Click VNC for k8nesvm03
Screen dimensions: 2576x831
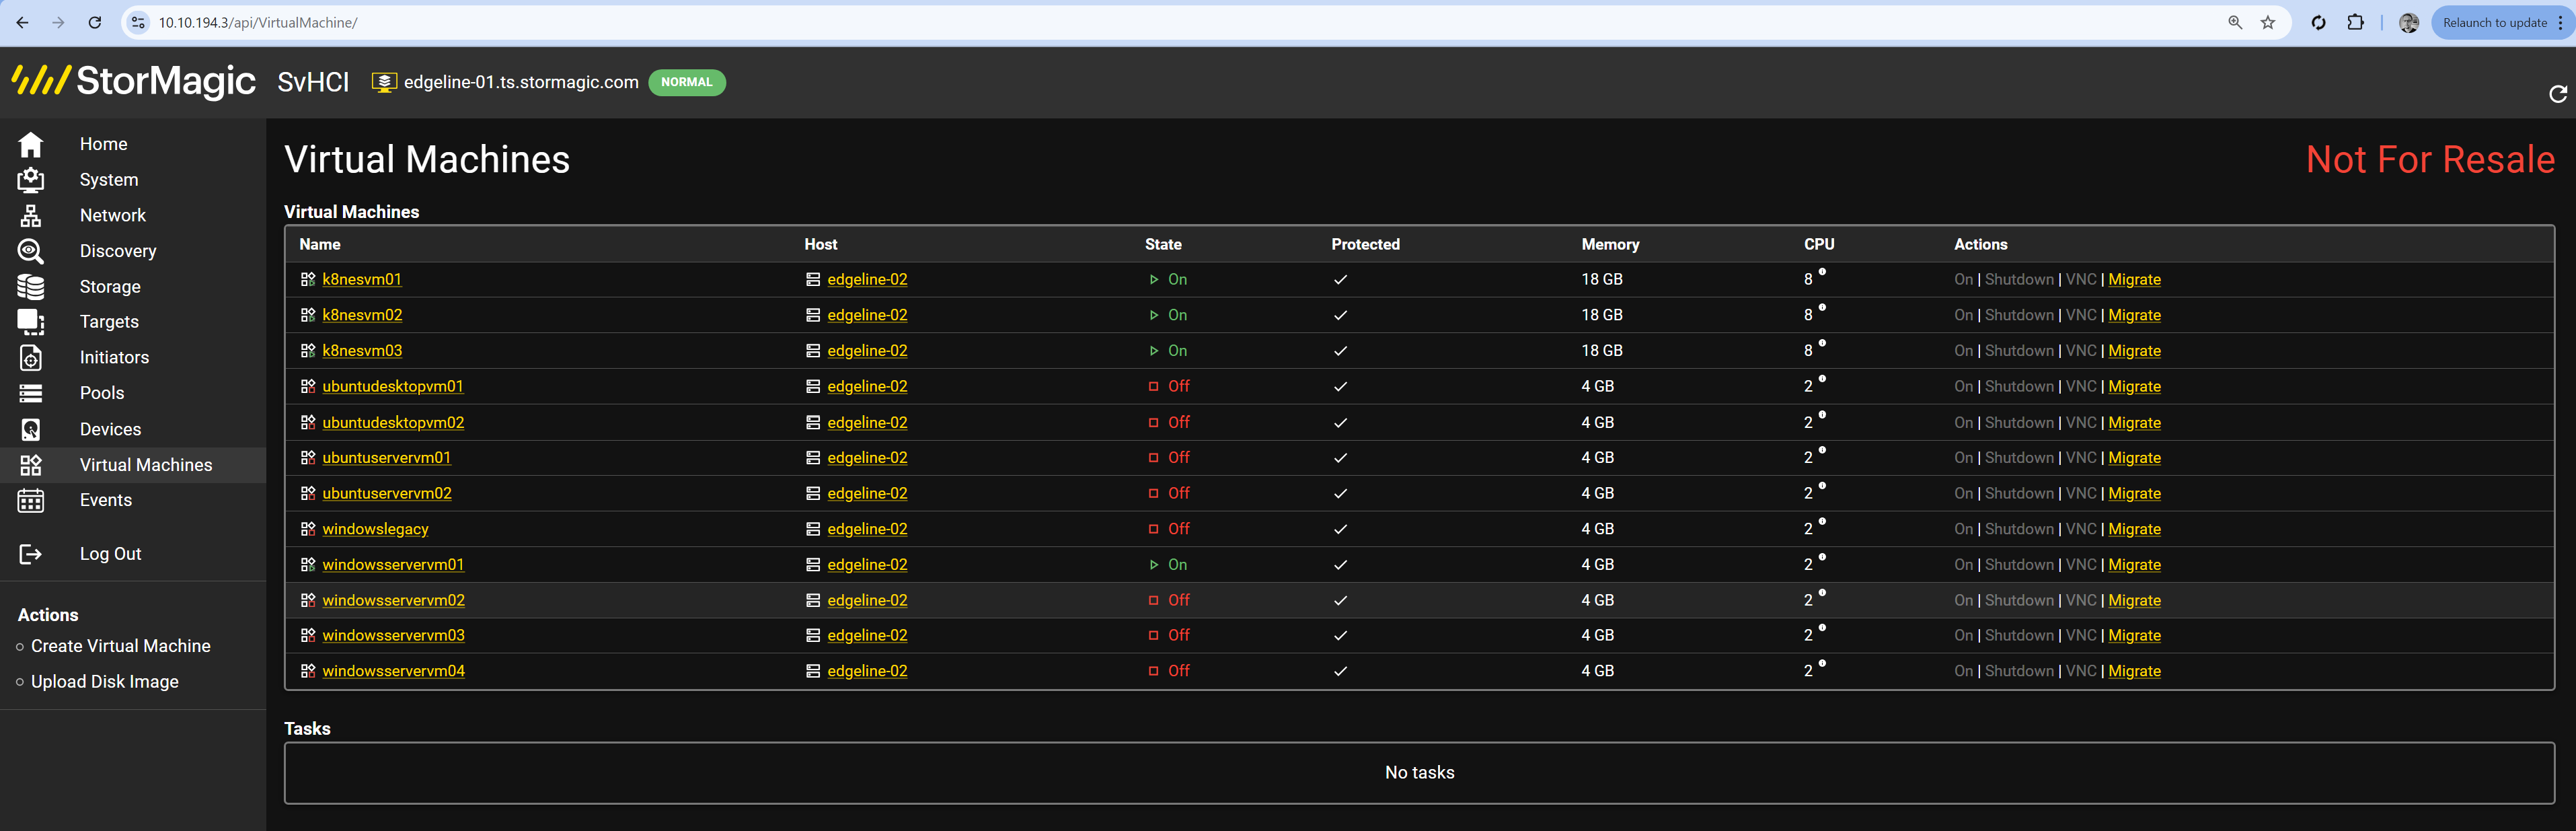click(2081, 351)
